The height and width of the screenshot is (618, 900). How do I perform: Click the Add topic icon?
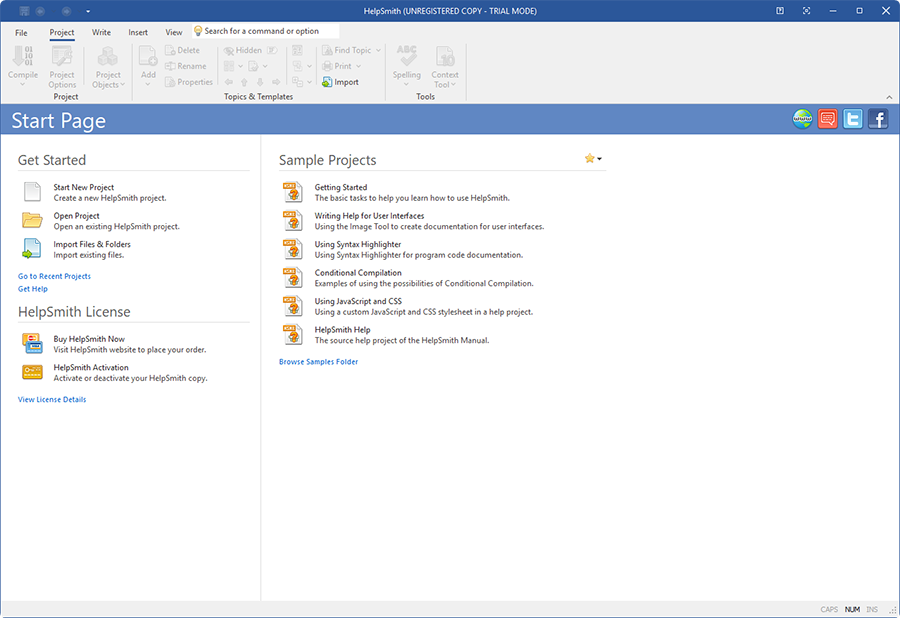pyautogui.click(x=148, y=56)
